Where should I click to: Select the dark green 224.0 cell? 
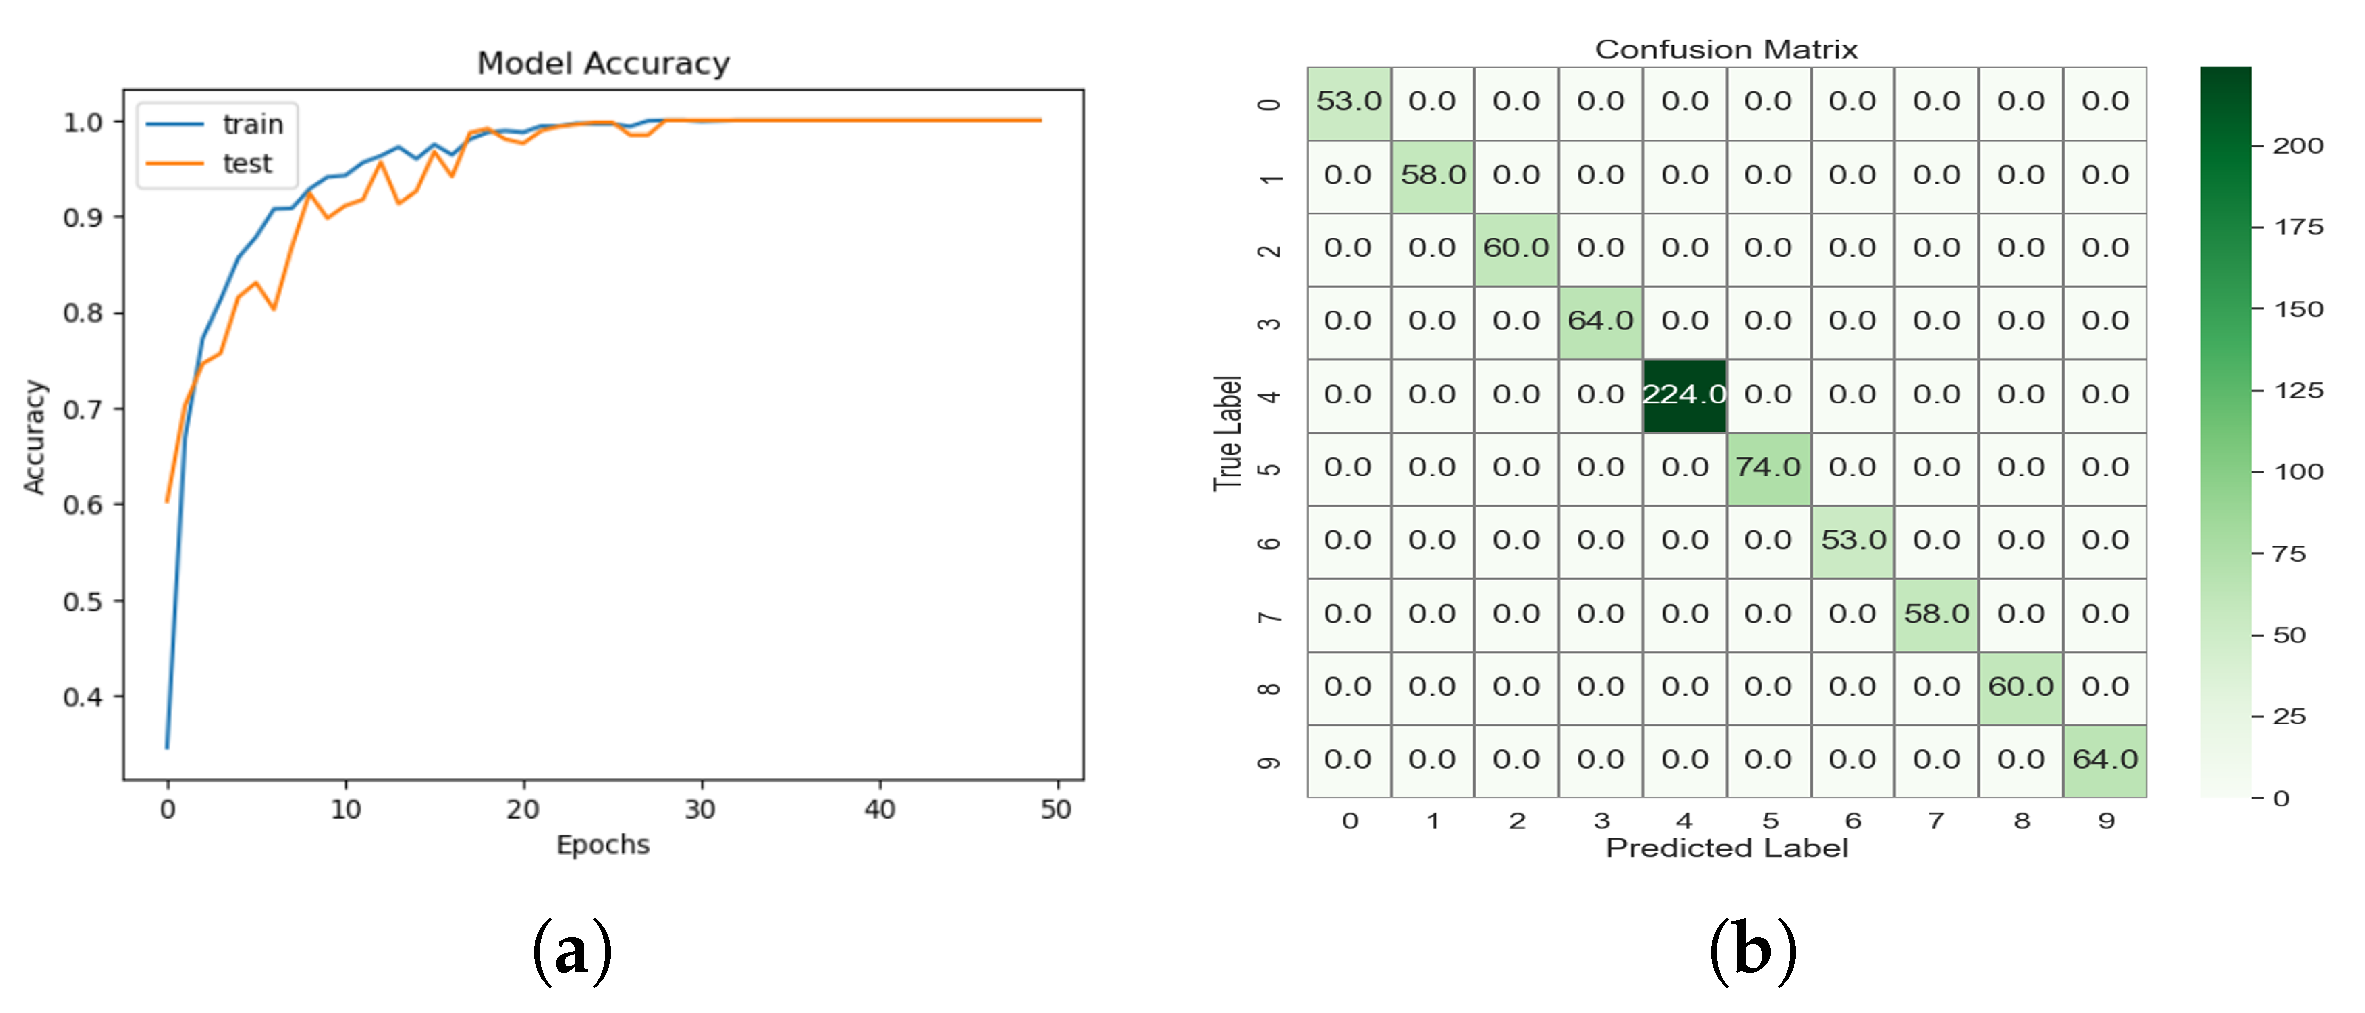click(x=1684, y=395)
